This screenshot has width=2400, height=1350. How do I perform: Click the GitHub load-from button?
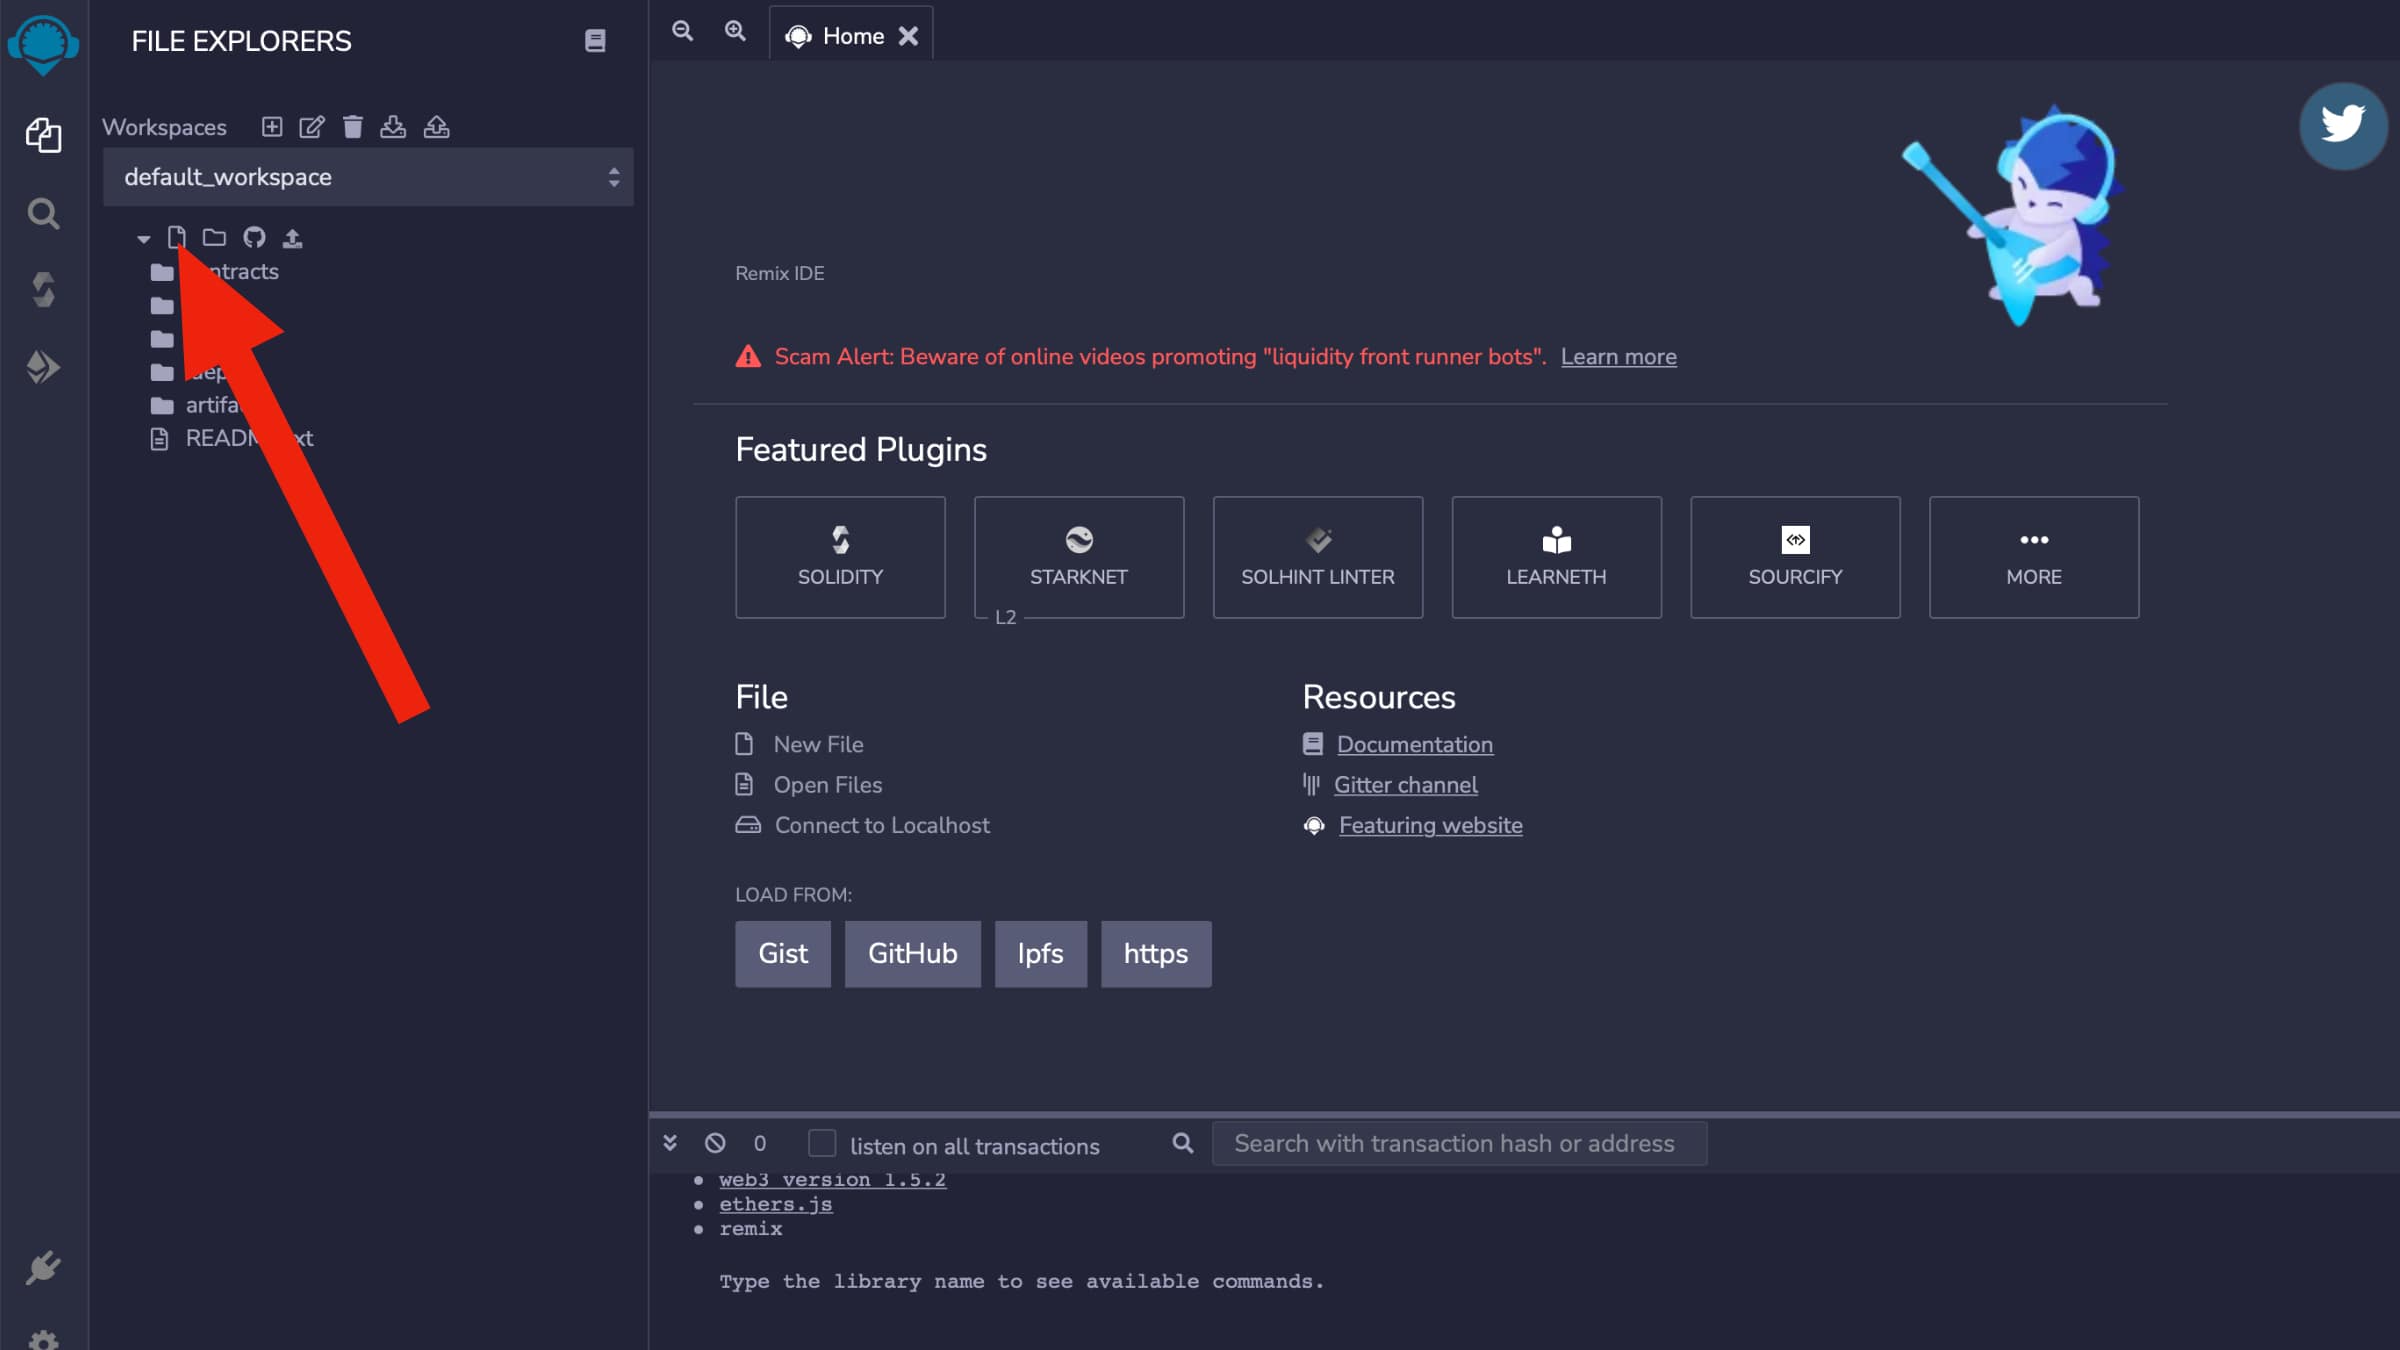pyautogui.click(x=912, y=954)
